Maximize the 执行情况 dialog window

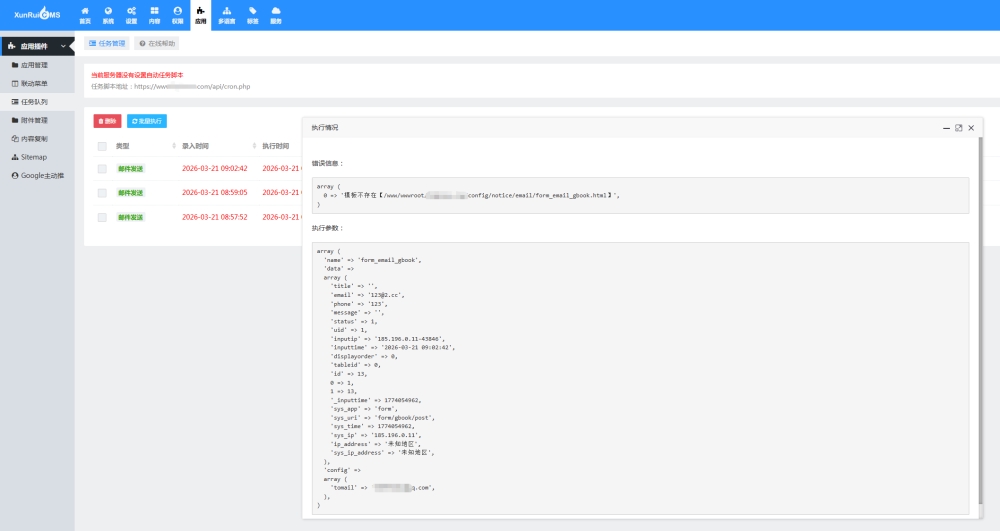pos(958,128)
